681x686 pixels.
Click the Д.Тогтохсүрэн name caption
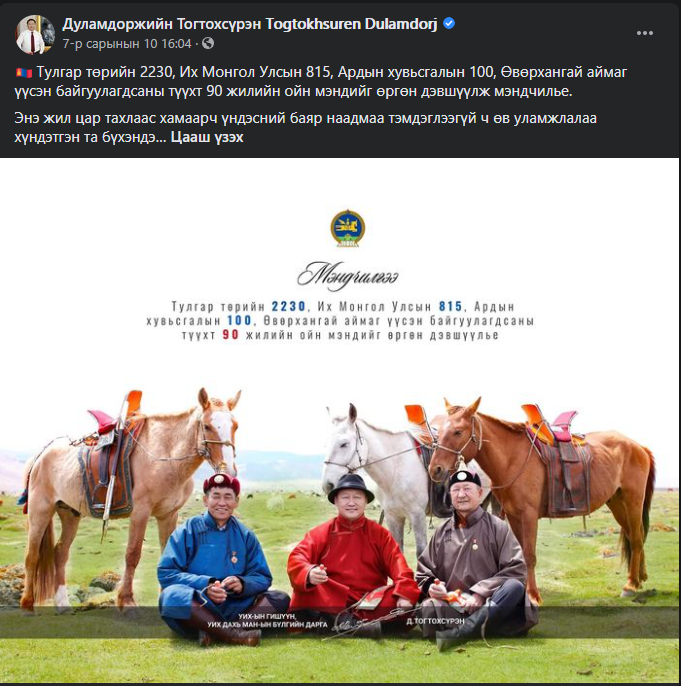[435, 621]
